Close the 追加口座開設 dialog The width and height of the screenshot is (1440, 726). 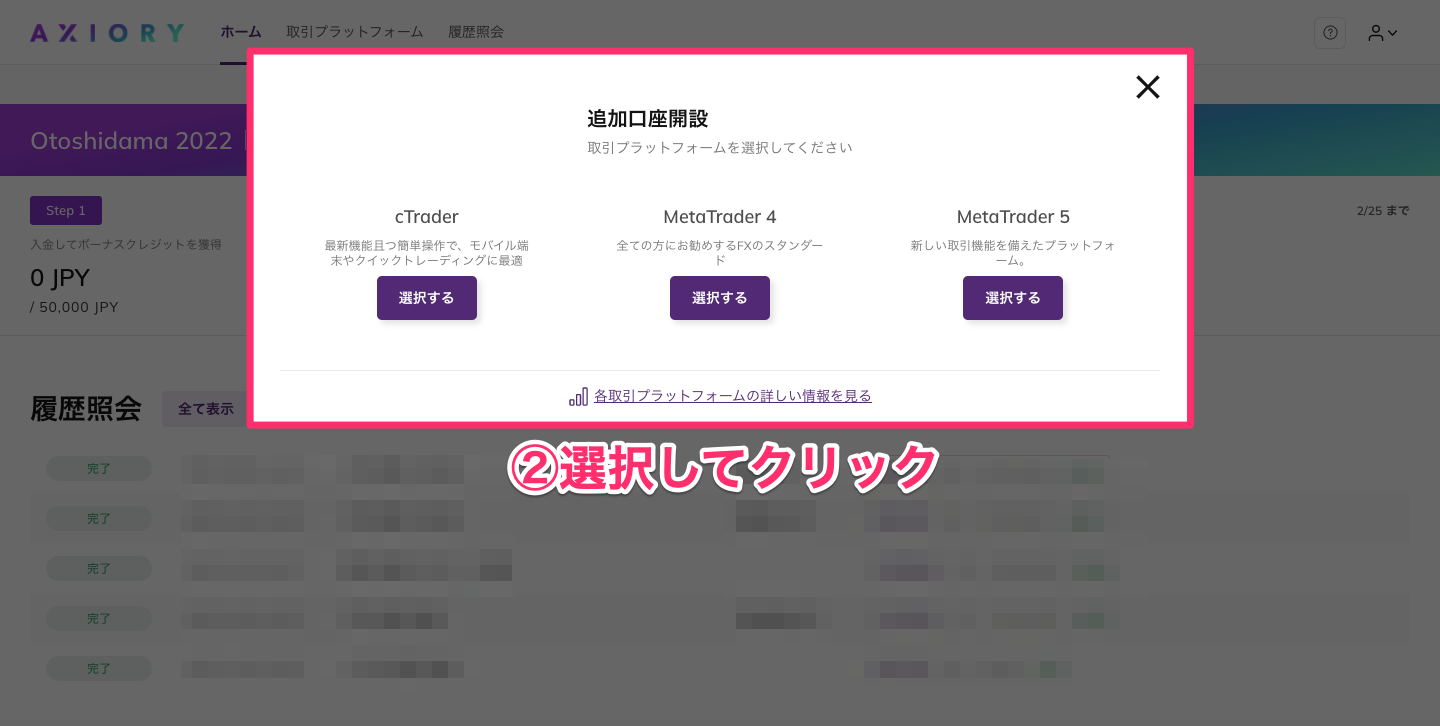point(1147,87)
